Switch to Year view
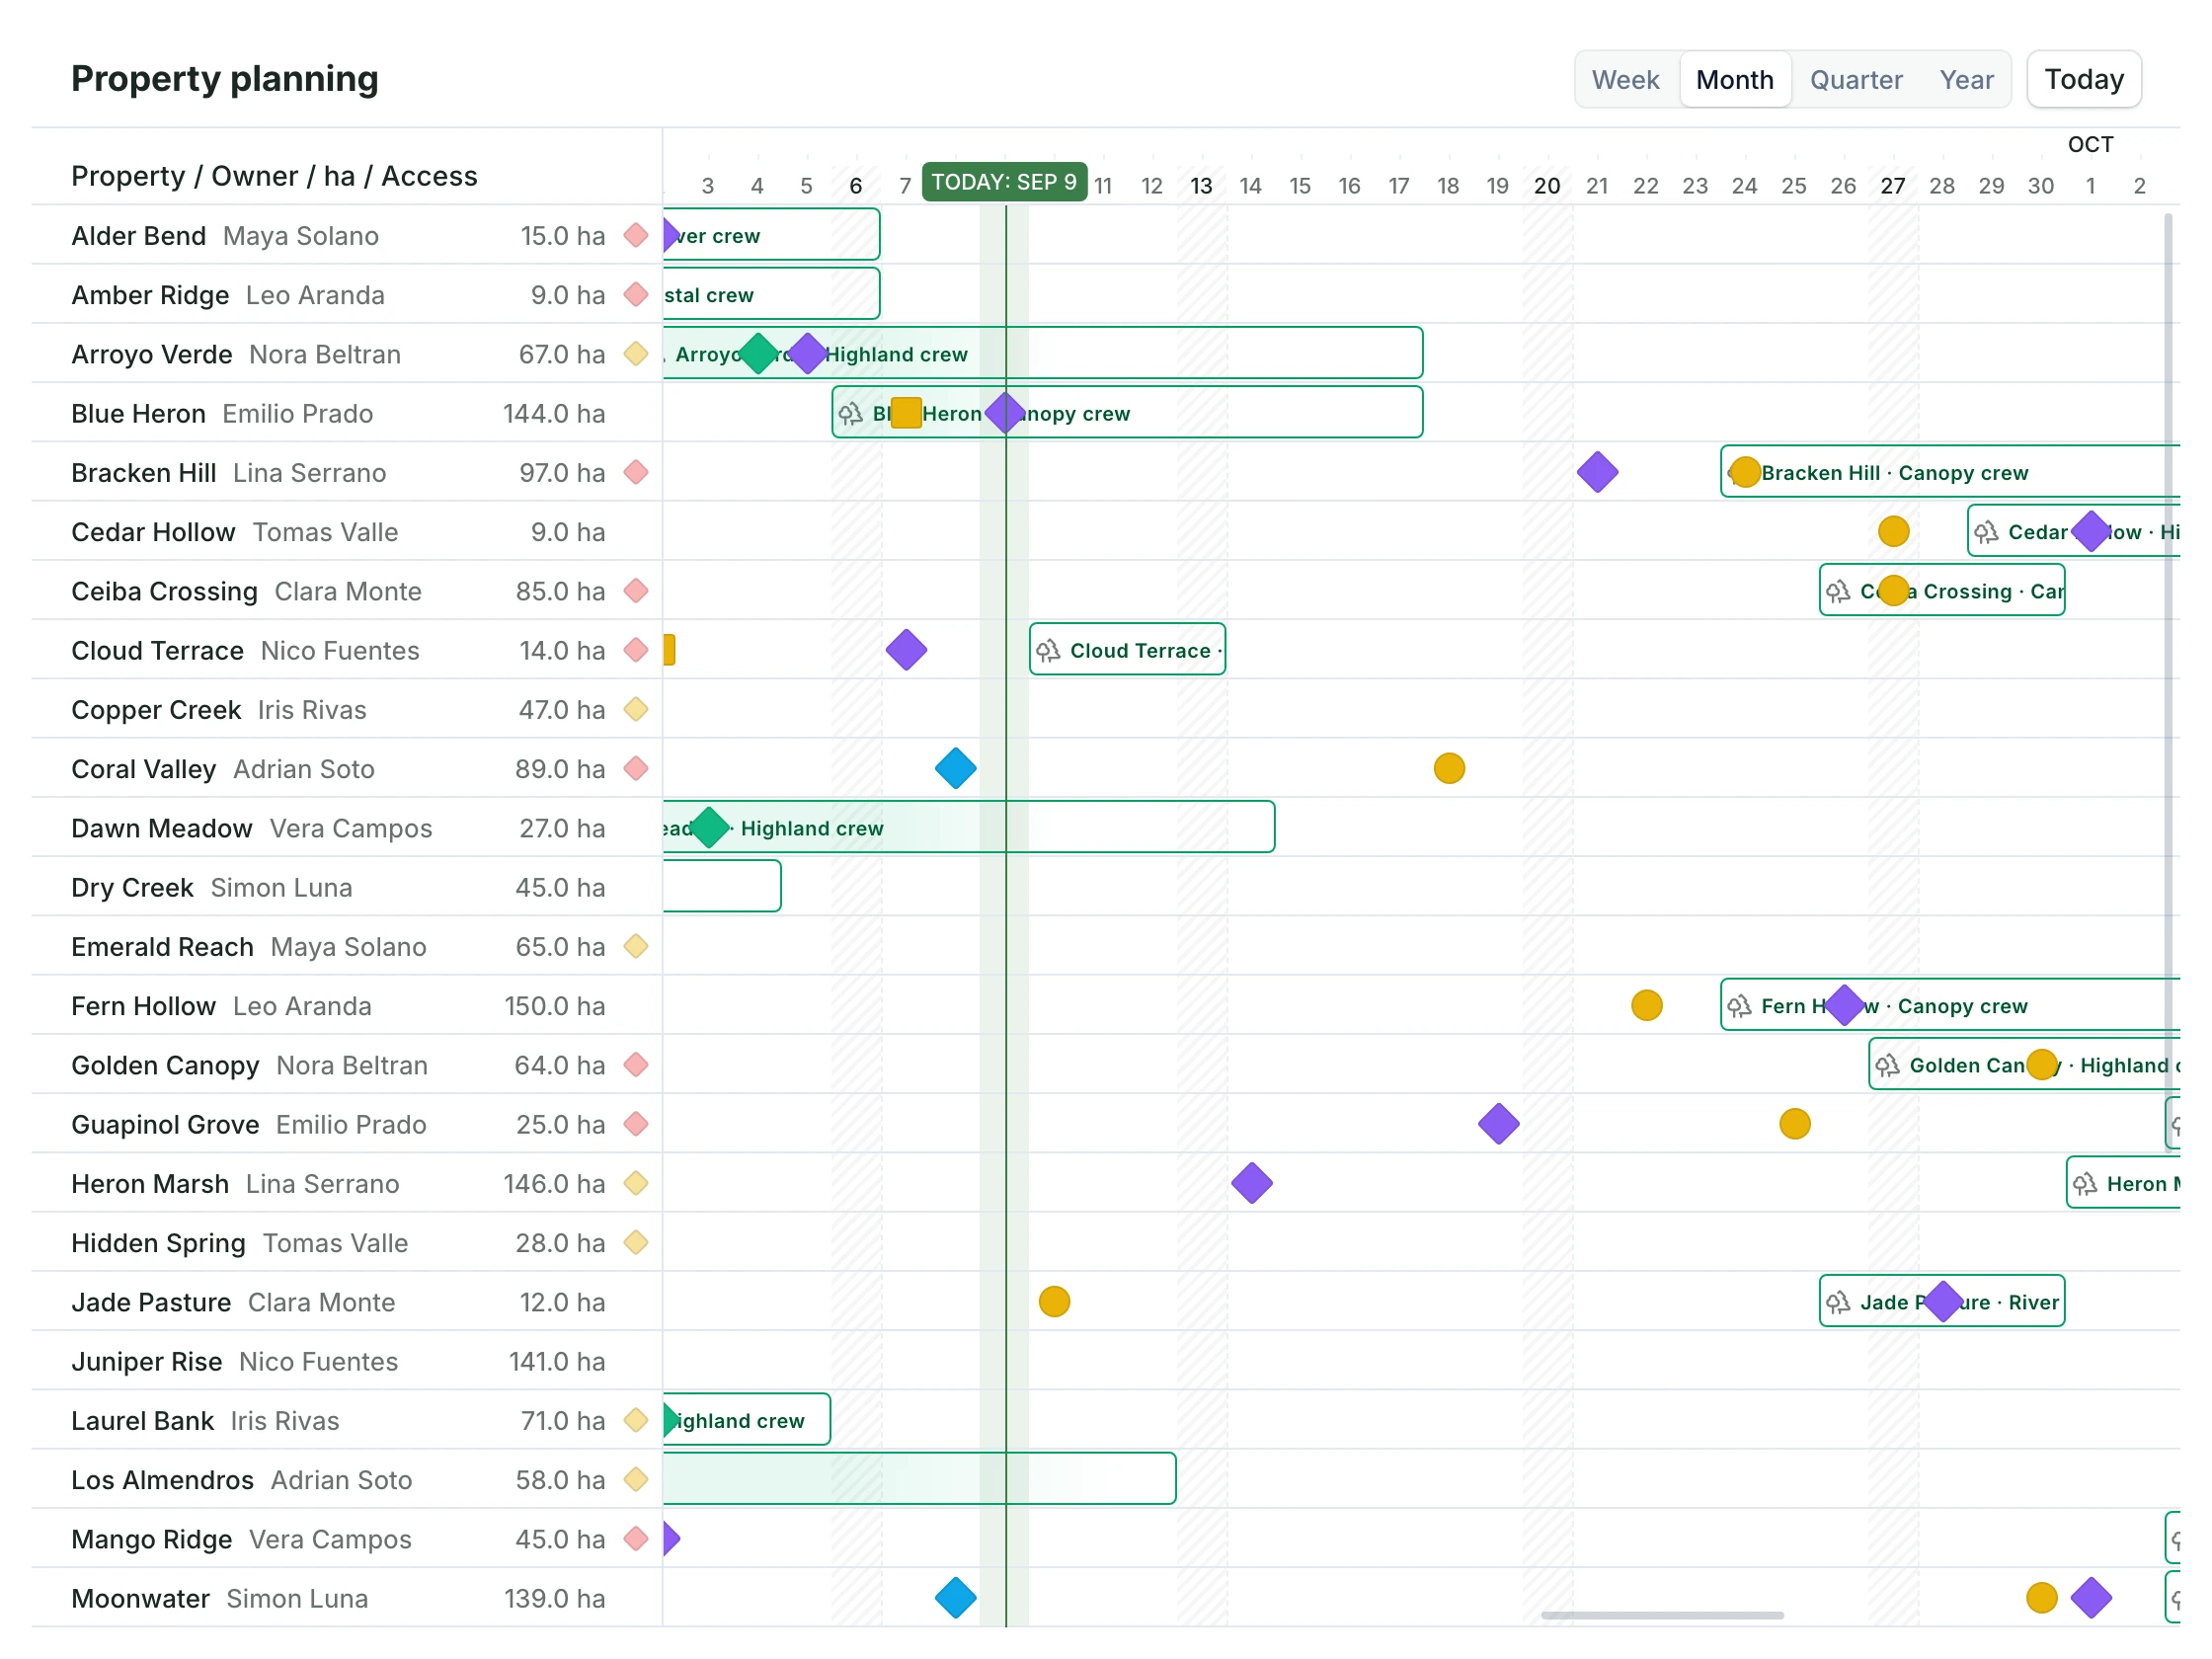 click(1966, 79)
